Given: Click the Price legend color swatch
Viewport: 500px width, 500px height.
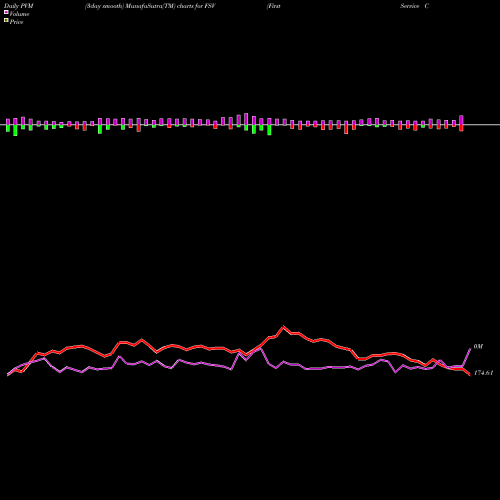Looking at the screenshot, I should coord(6,21).
